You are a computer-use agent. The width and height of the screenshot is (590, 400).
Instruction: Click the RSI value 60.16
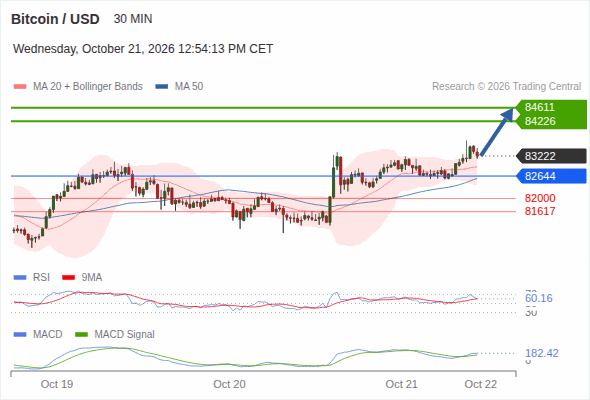click(x=539, y=298)
